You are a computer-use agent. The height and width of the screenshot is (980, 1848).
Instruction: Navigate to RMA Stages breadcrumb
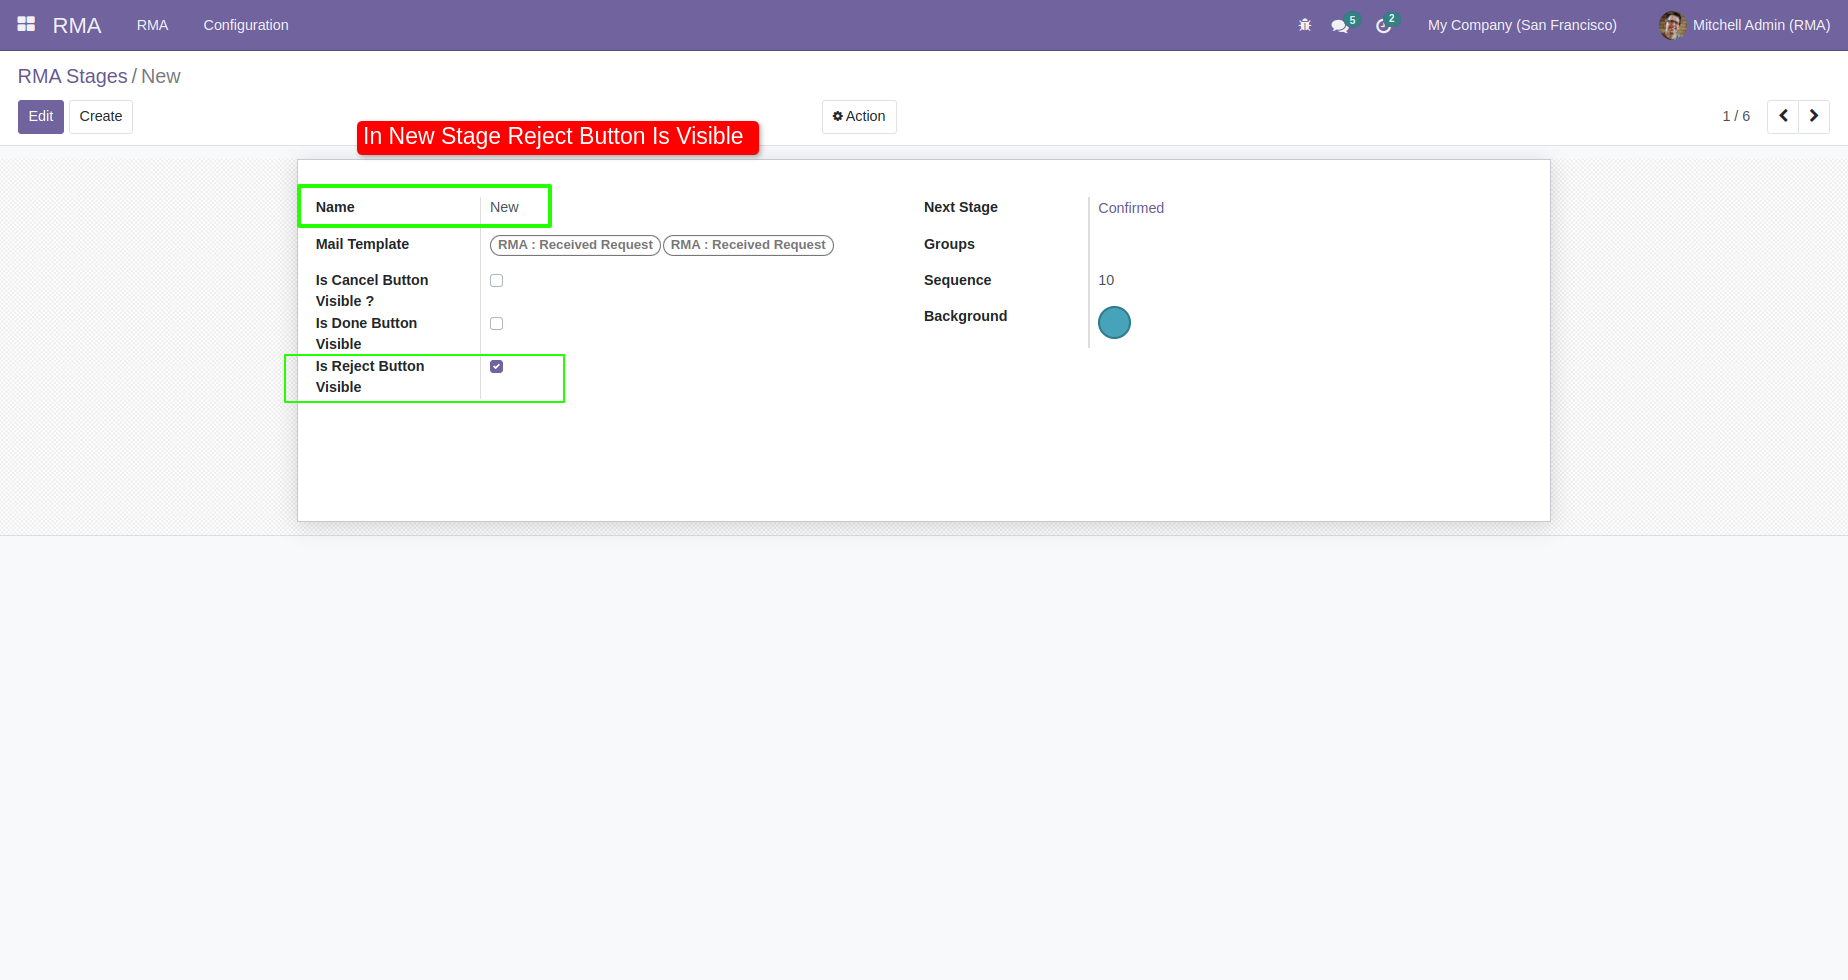click(x=73, y=76)
